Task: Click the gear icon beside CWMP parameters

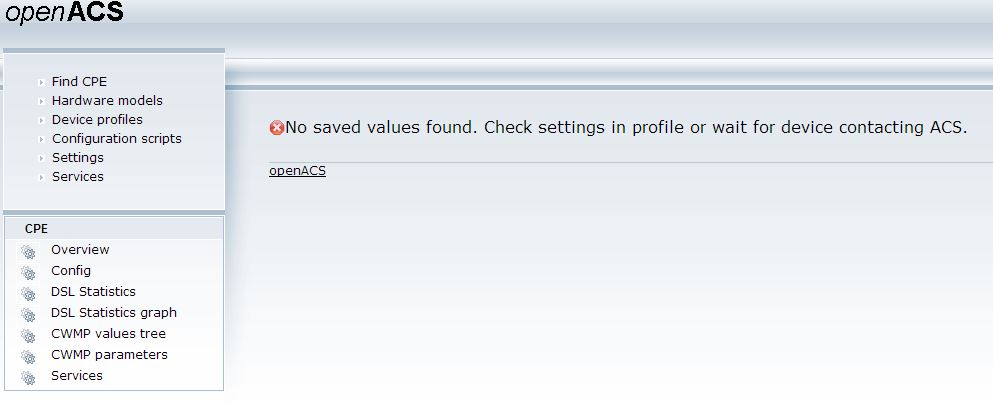Action: [x=28, y=356]
